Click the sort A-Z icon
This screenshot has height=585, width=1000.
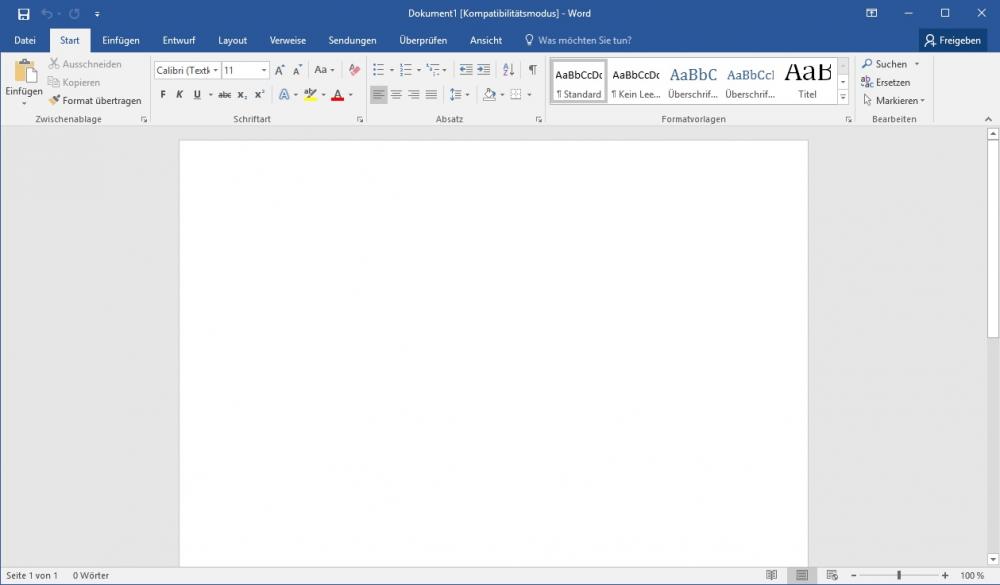click(508, 70)
